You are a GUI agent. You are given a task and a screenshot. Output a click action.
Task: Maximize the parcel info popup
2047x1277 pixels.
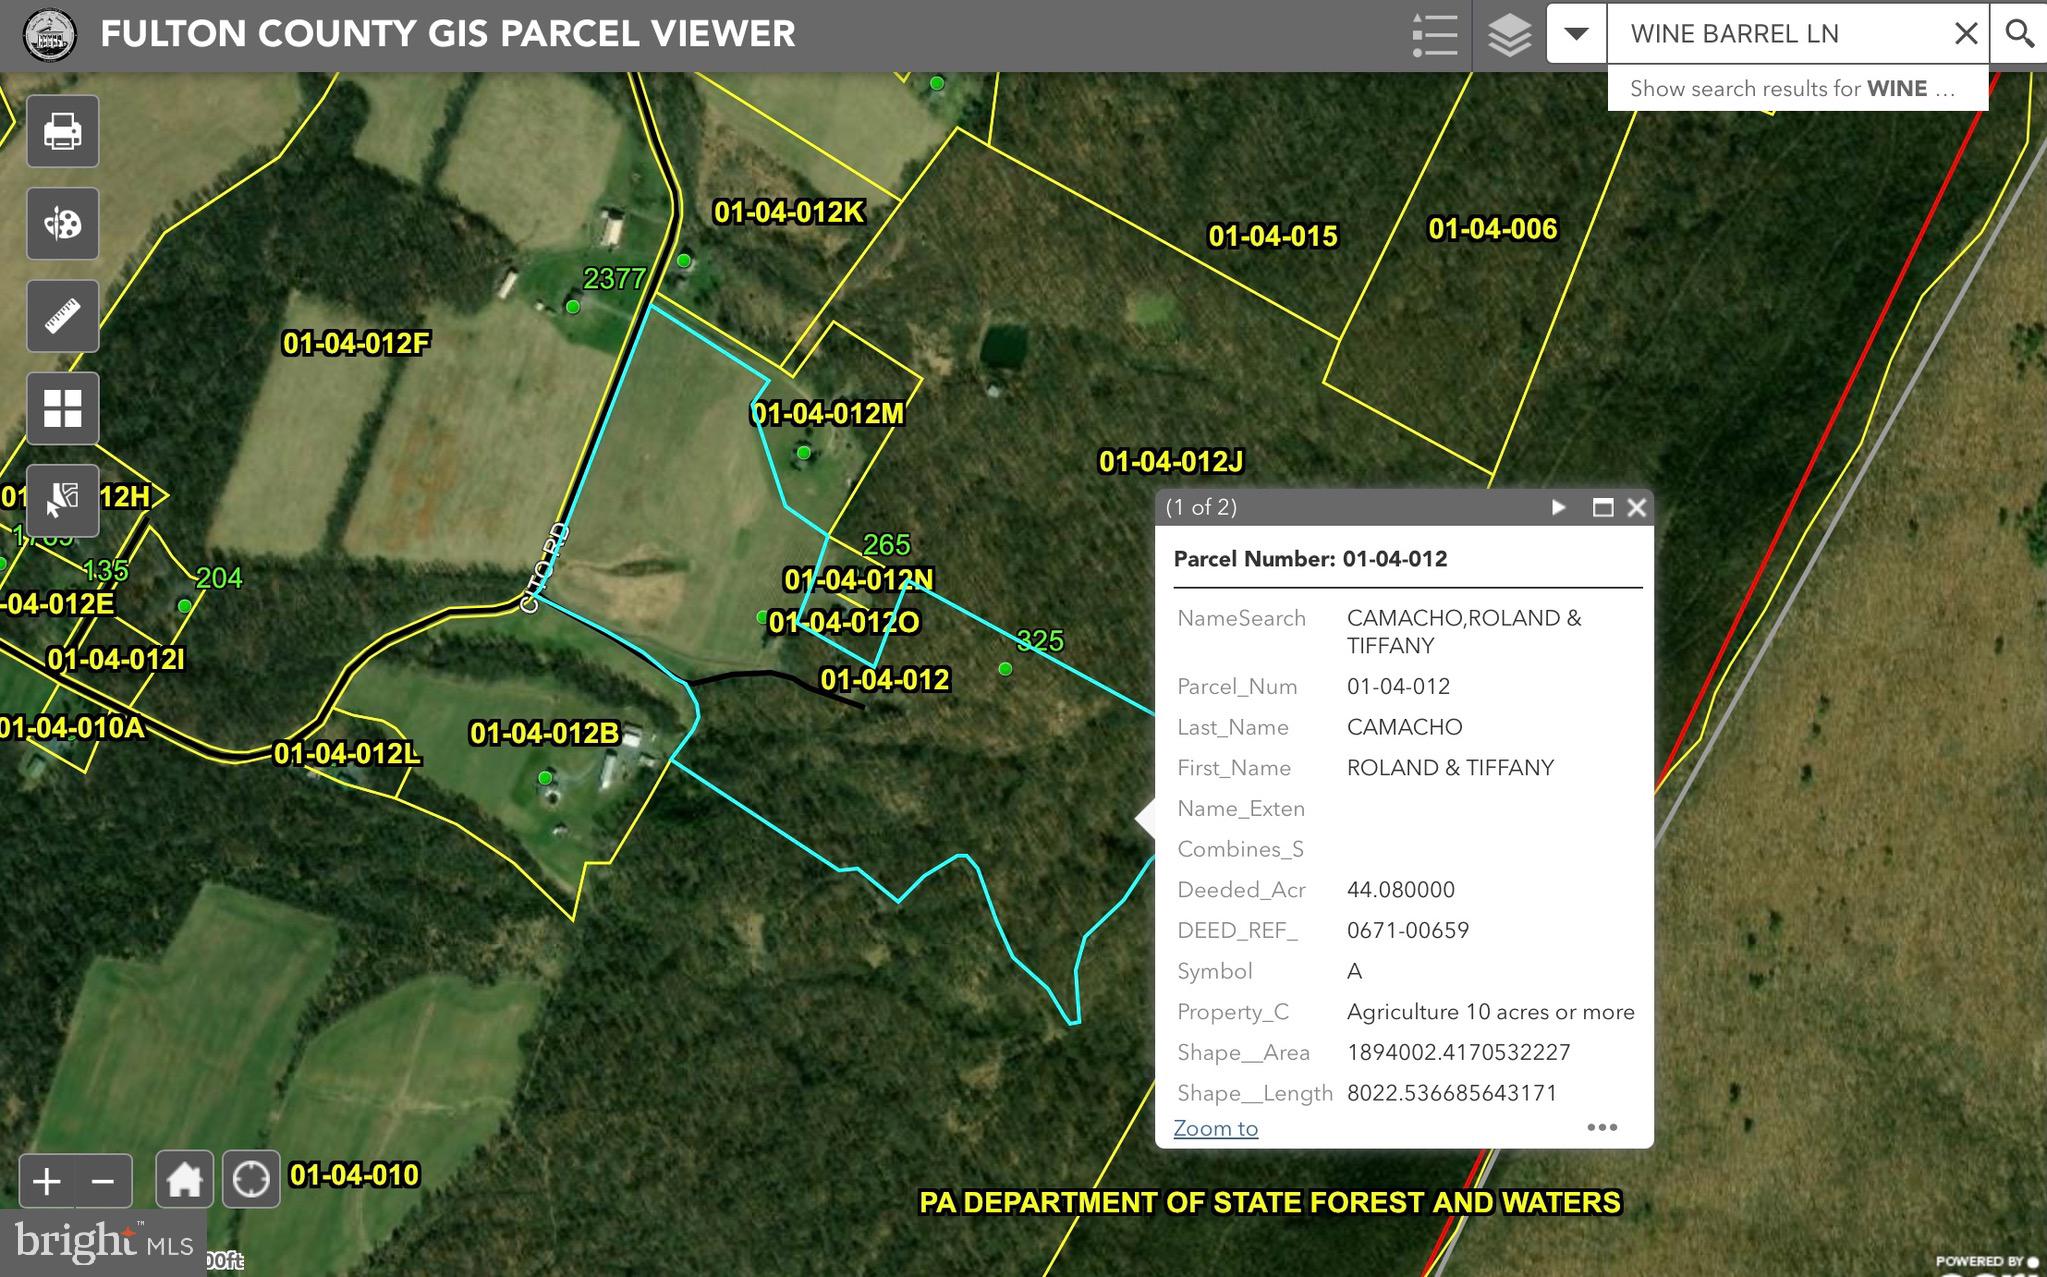(1602, 507)
